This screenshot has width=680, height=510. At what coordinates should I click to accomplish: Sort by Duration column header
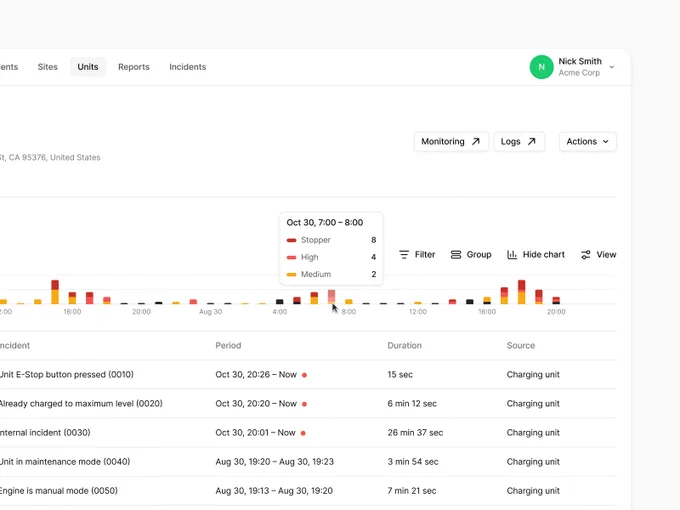[x=404, y=346]
